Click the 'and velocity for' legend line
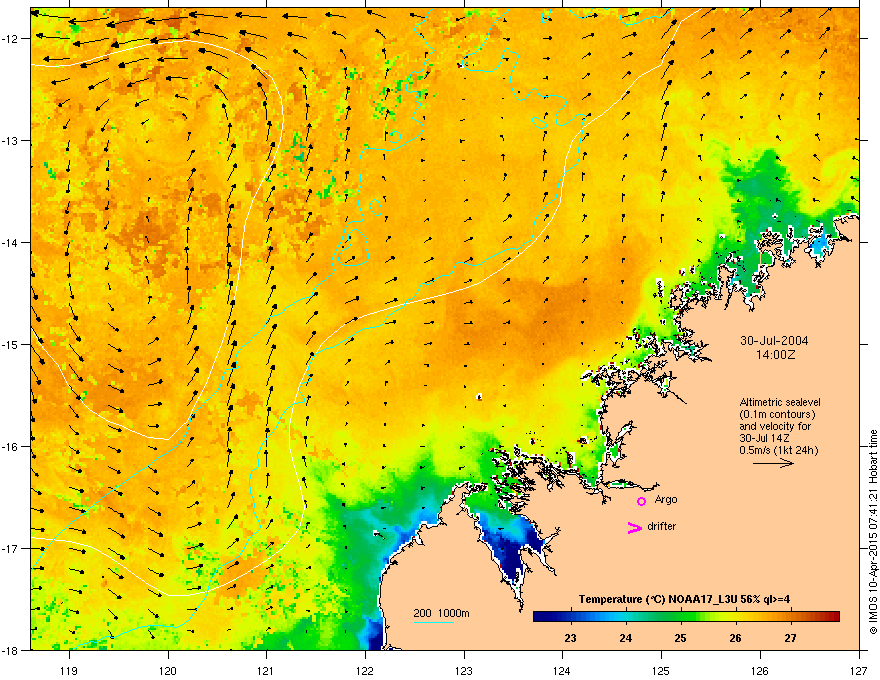The image size is (880, 680). pos(775,426)
